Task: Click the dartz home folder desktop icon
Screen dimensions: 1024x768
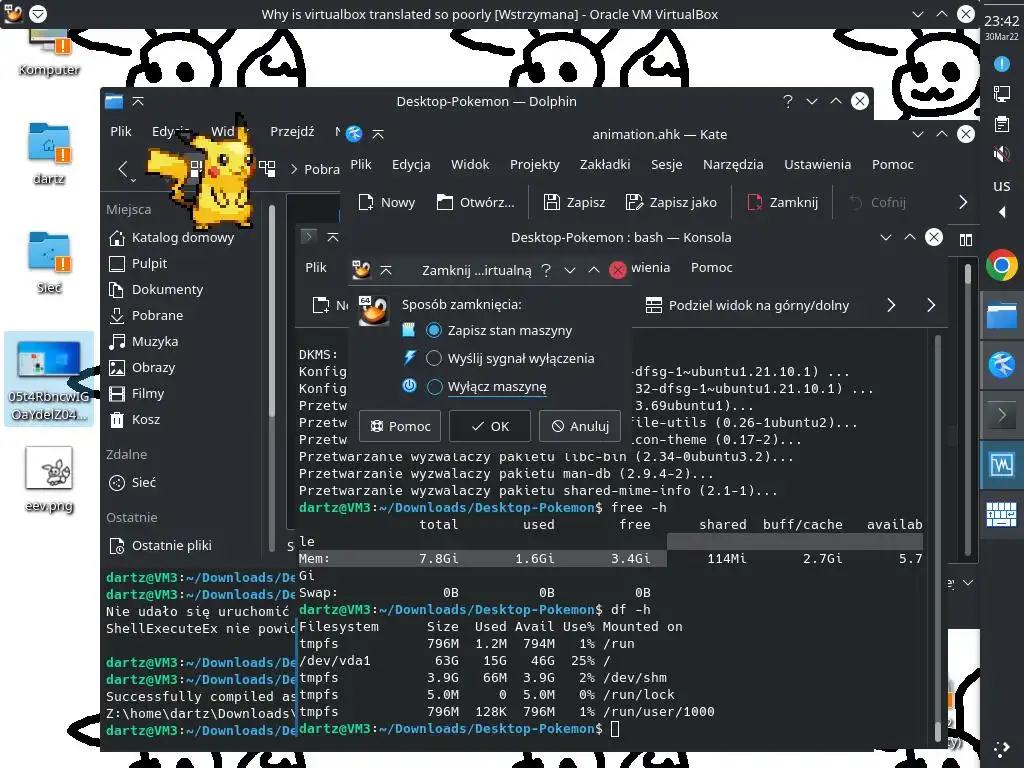Action: tap(49, 153)
